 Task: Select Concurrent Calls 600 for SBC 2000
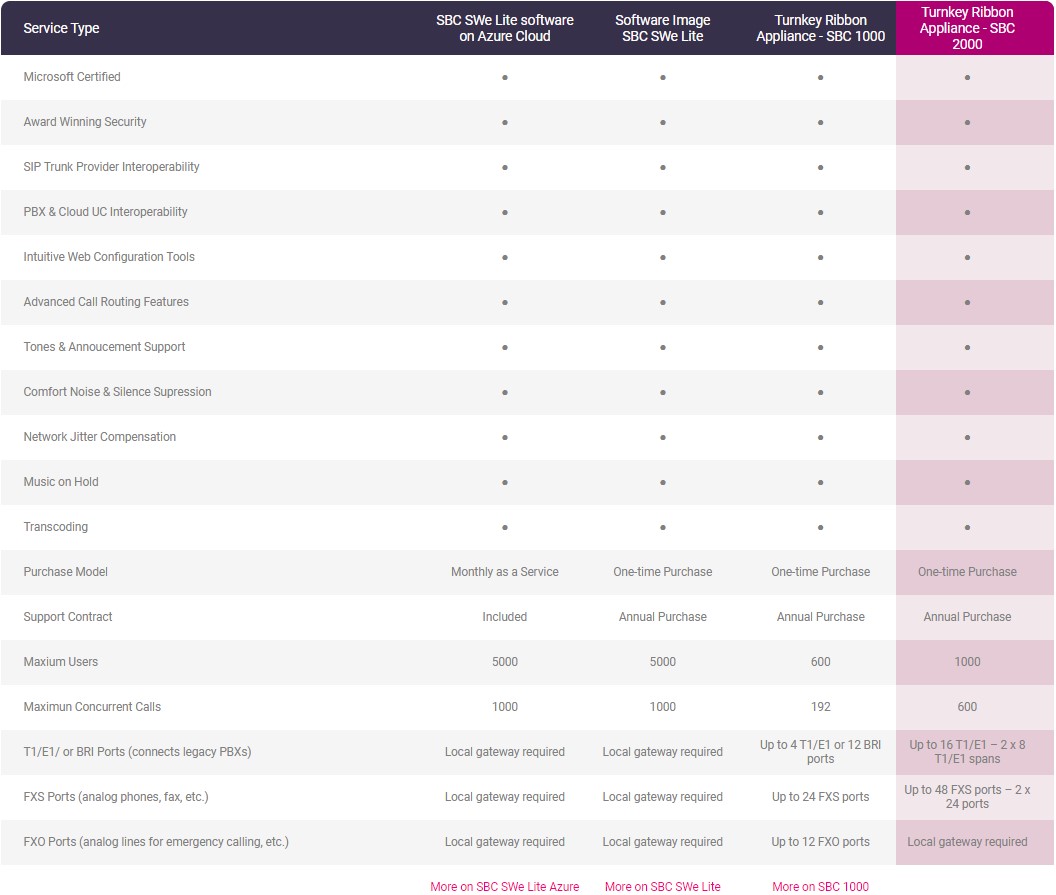click(x=967, y=707)
